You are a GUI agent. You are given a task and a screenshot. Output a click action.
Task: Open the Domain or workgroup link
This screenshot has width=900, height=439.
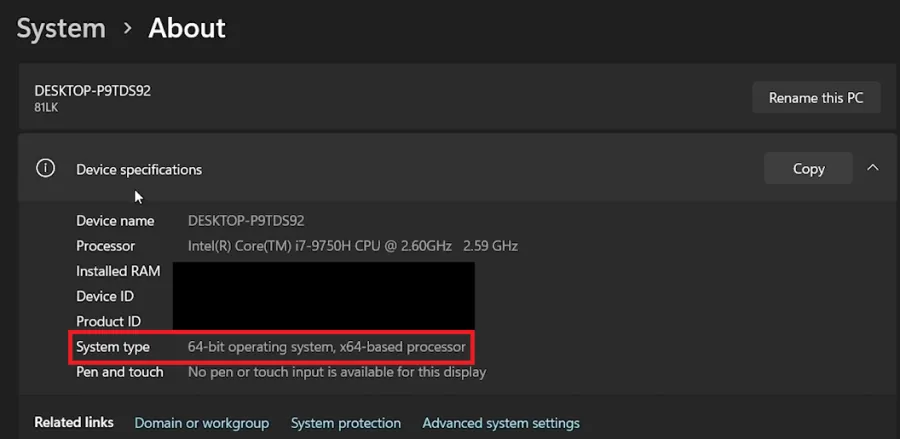click(x=201, y=424)
